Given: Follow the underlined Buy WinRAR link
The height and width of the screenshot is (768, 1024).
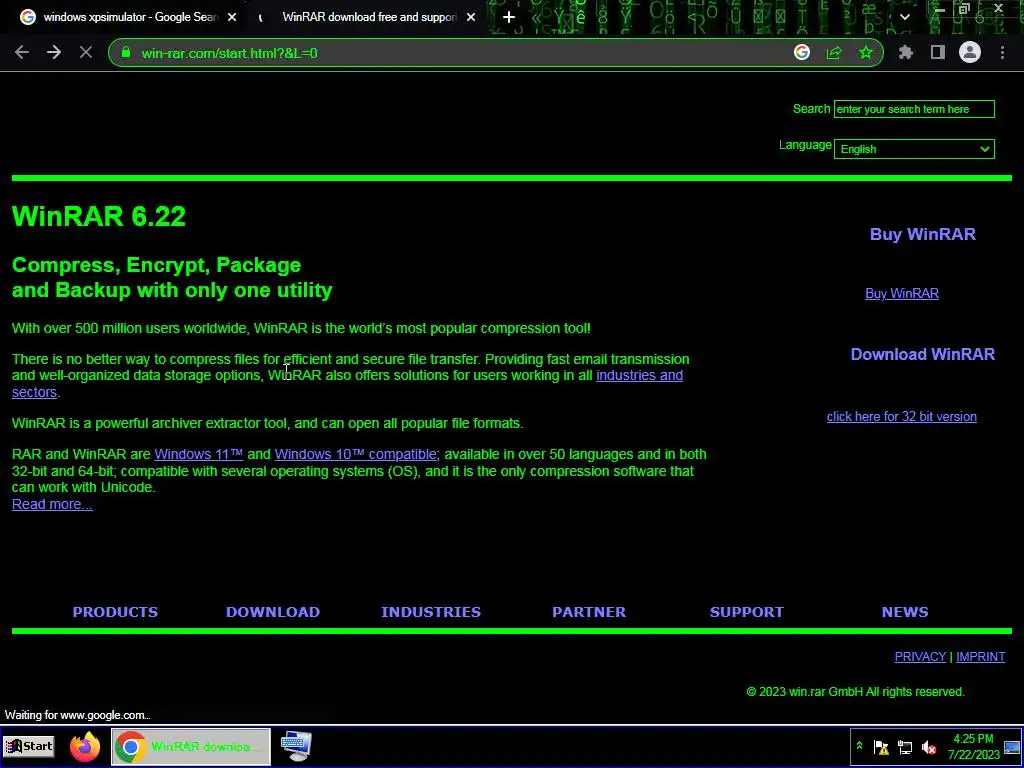Looking at the screenshot, I should [x=902, y=294].
